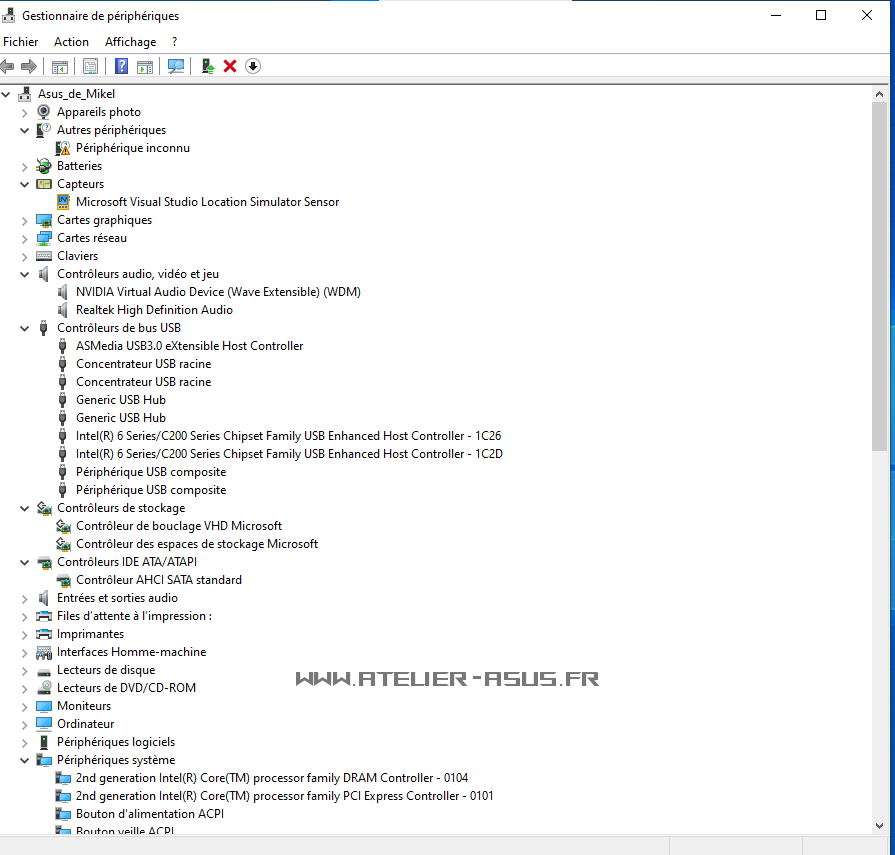The height and width of the screenshot is (855, 895).
Task: Click the down arrow disable device icon
Action: pos(253,66)
